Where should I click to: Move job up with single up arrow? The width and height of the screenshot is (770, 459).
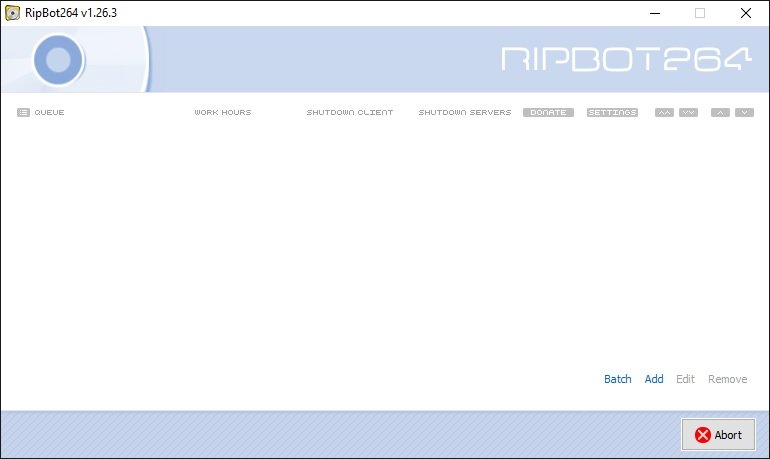click(x=720, y=113)
